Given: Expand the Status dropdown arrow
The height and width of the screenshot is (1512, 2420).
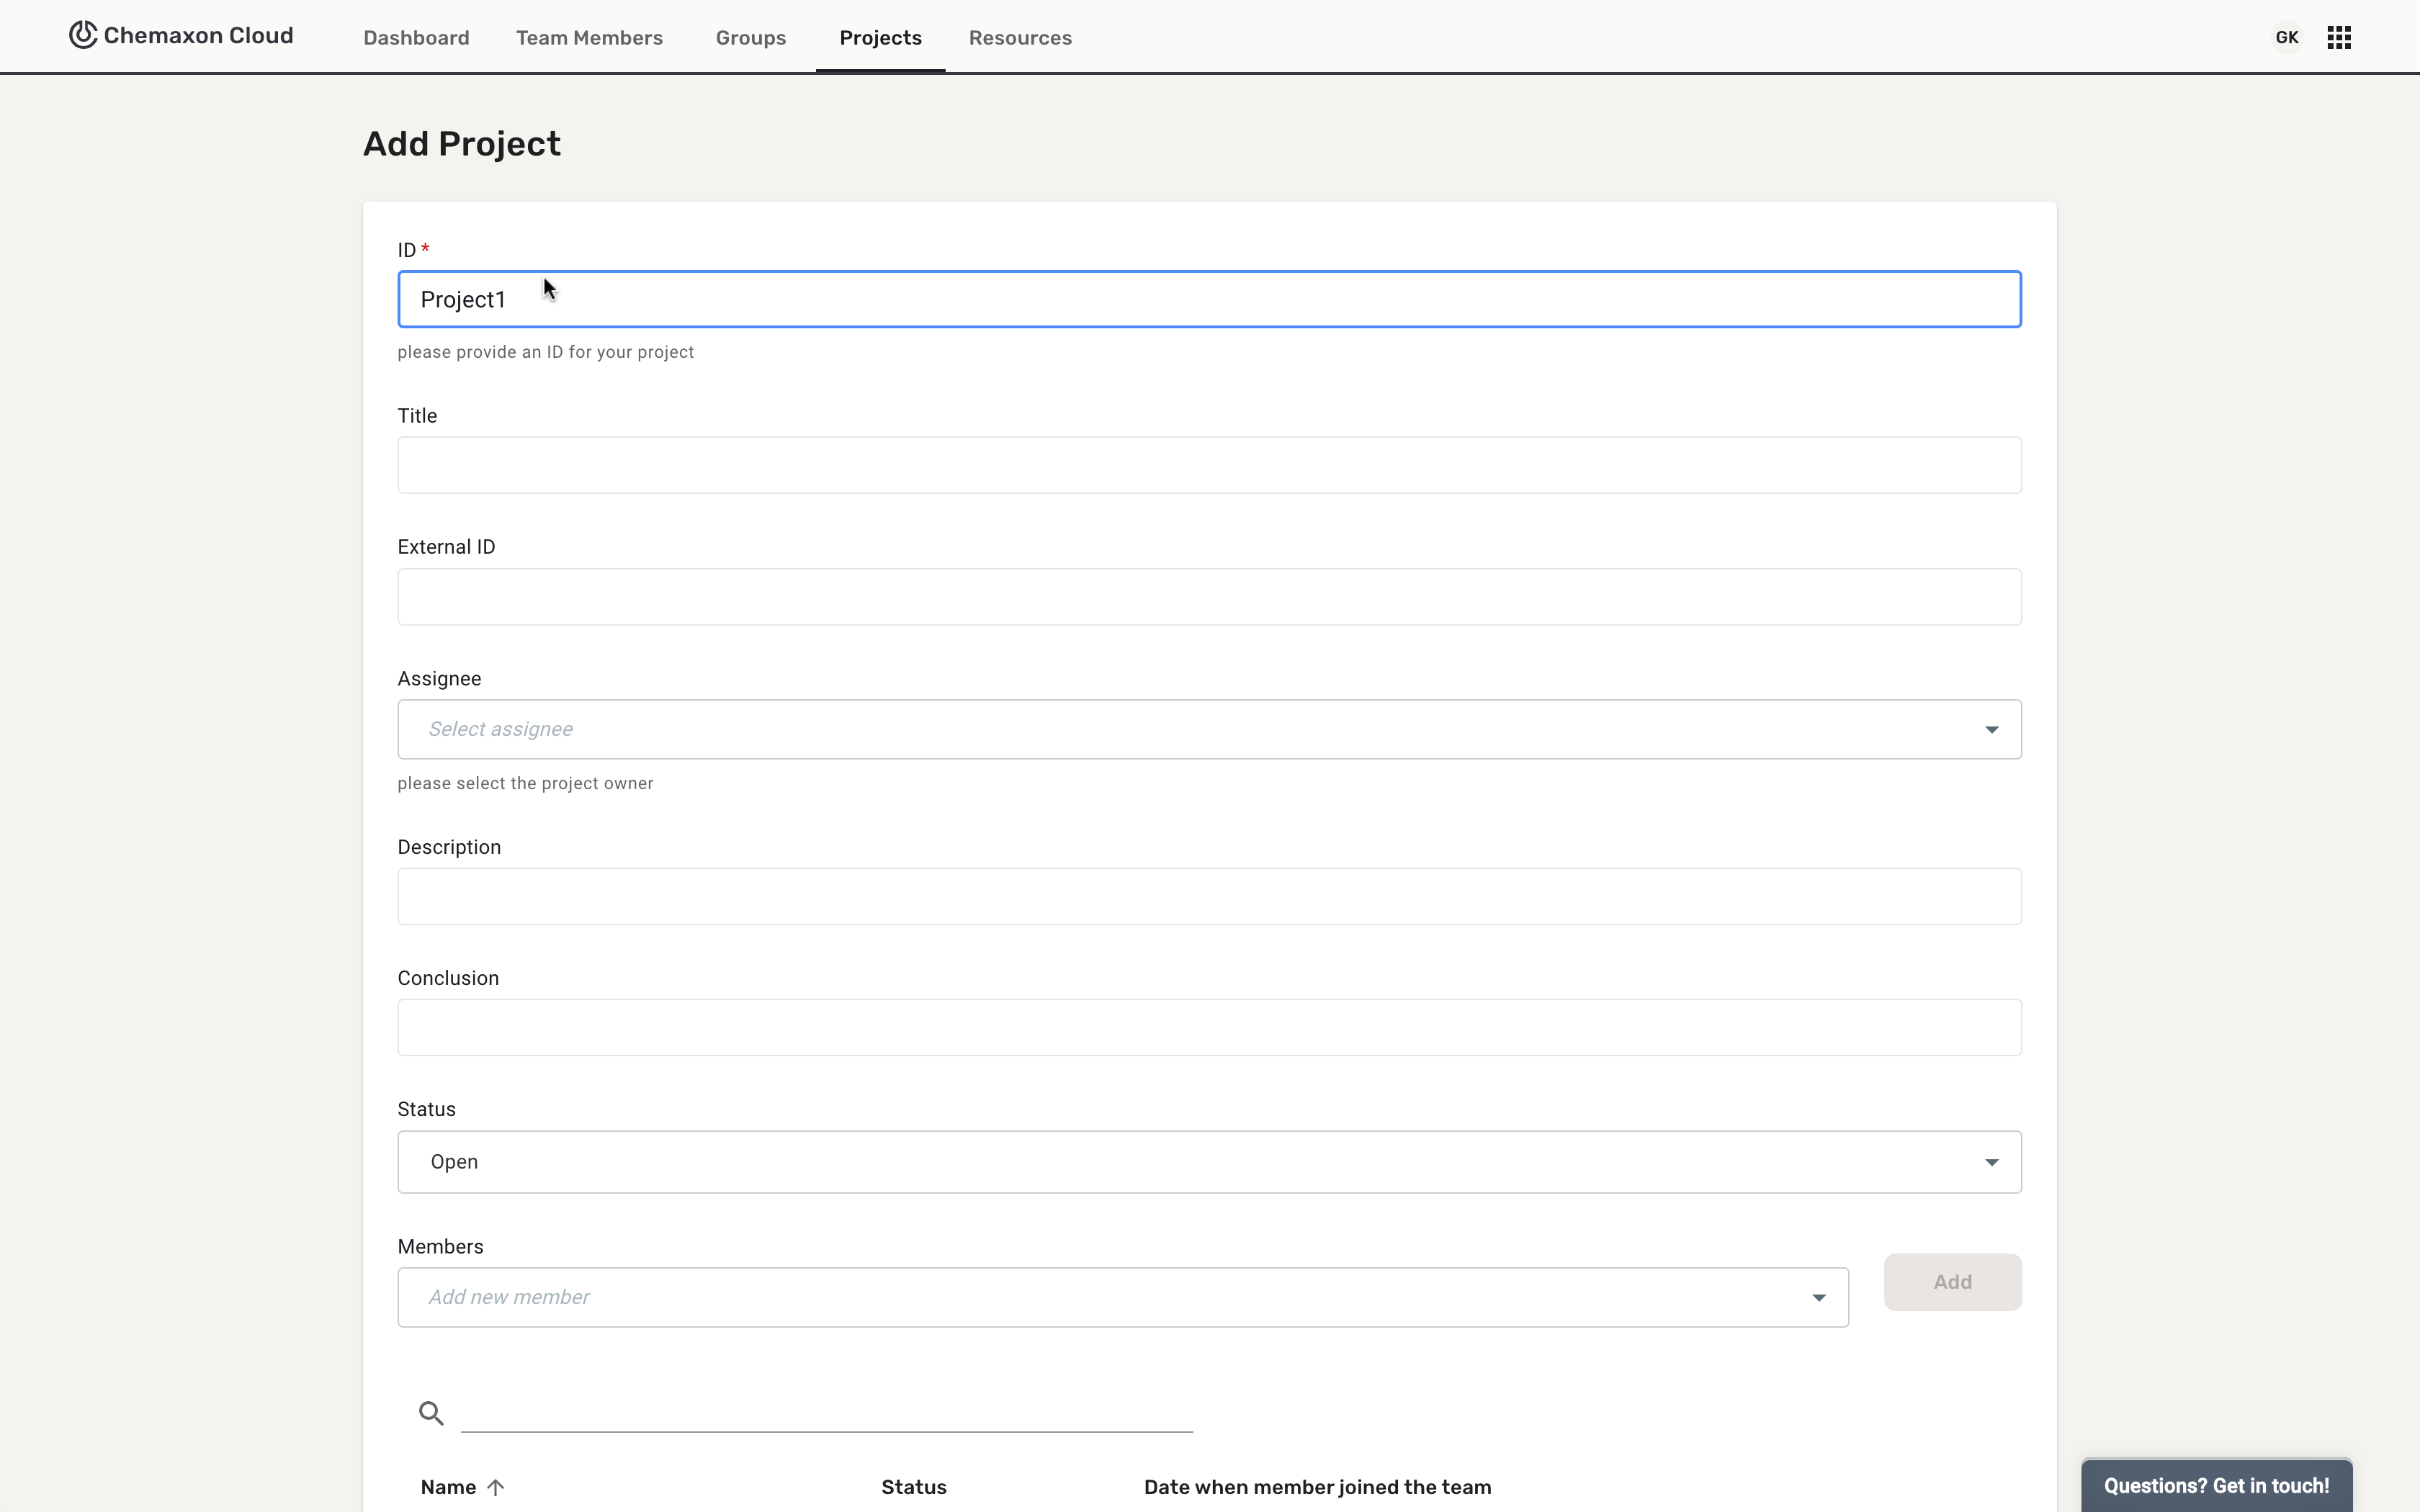Looking at the screenshot, I should 1991,1162.
